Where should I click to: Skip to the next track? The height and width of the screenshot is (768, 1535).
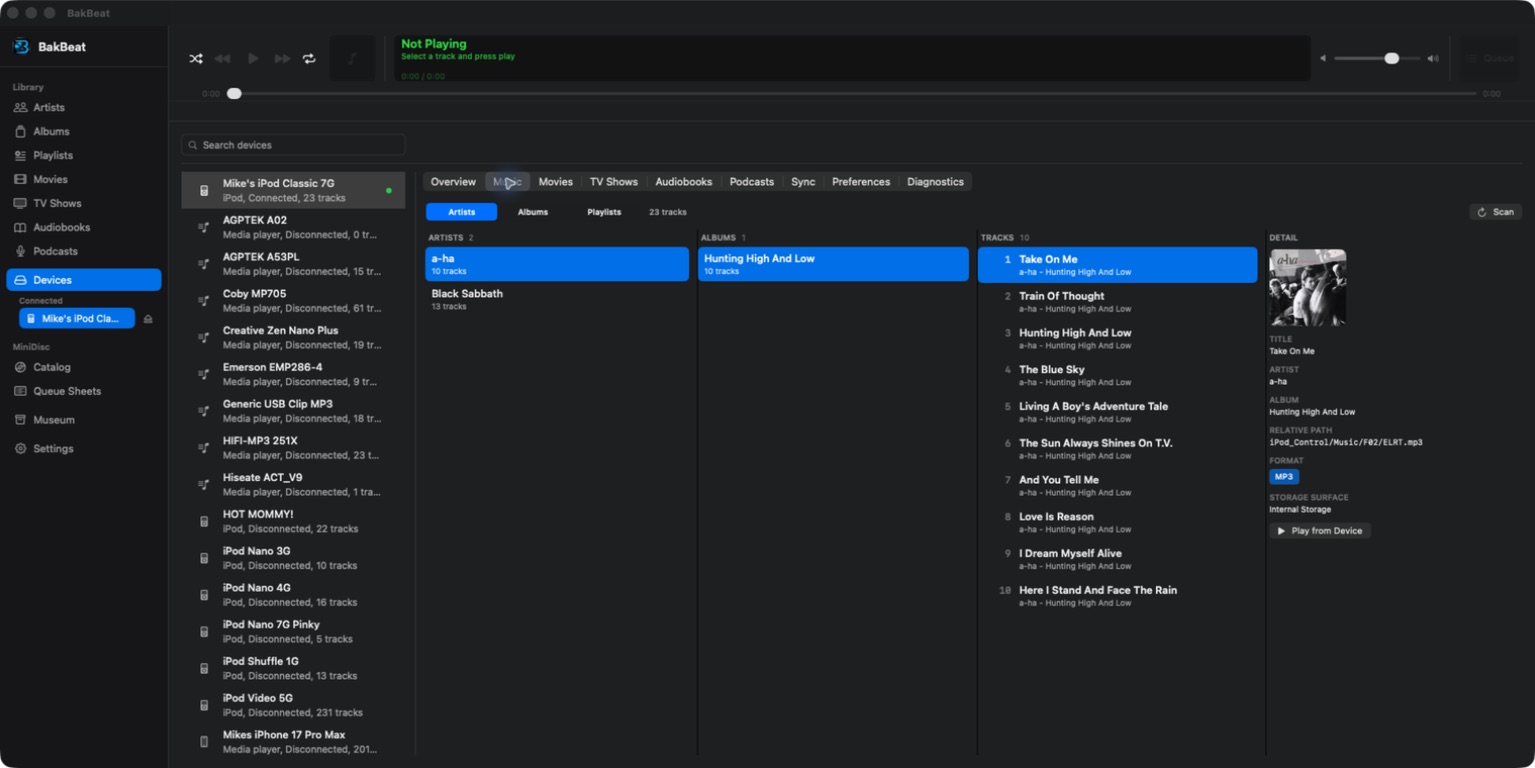pos(283,59)
